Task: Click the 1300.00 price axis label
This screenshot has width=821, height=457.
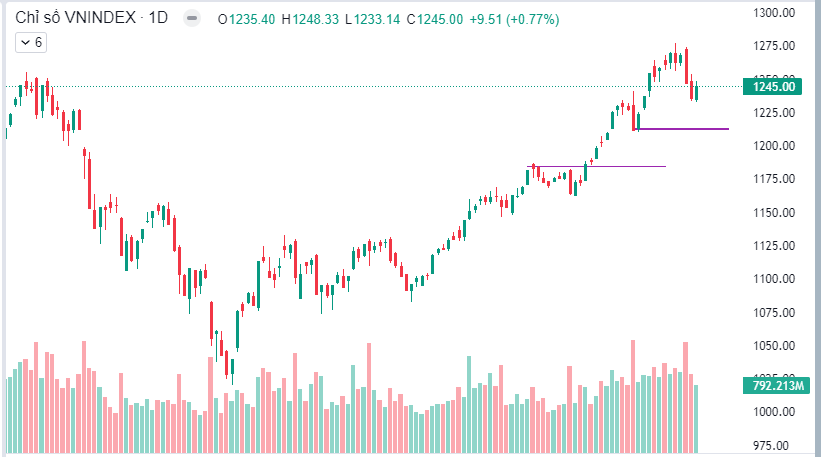Action: pyautogui.click(x=773, y=13)
